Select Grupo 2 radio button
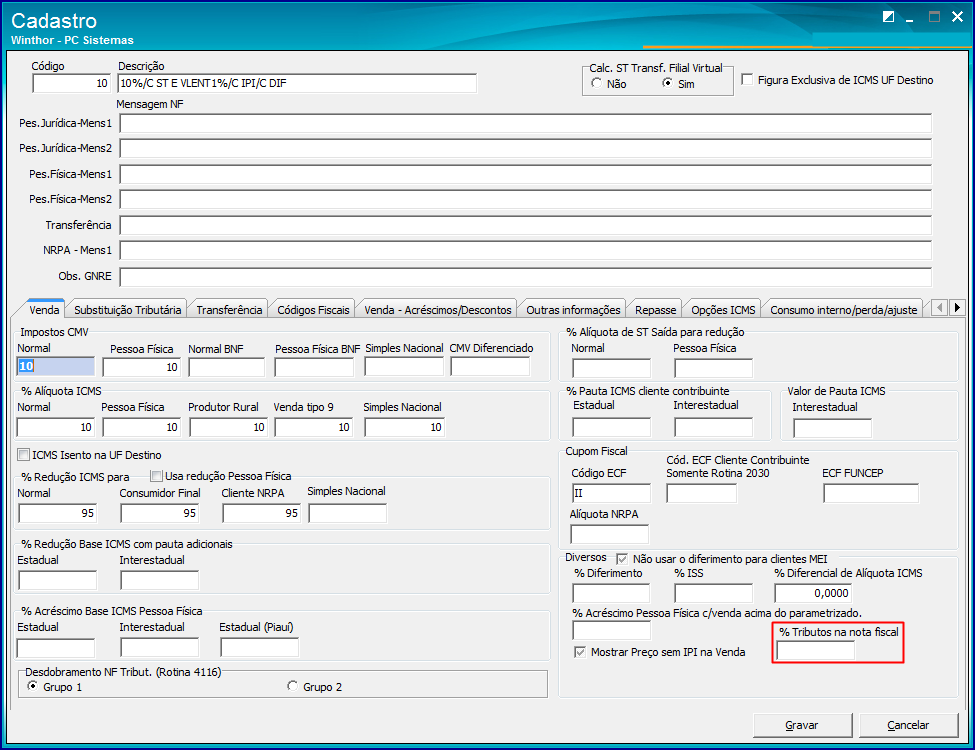This screenshot has height=750, width=975. click(x=292, y=686)
